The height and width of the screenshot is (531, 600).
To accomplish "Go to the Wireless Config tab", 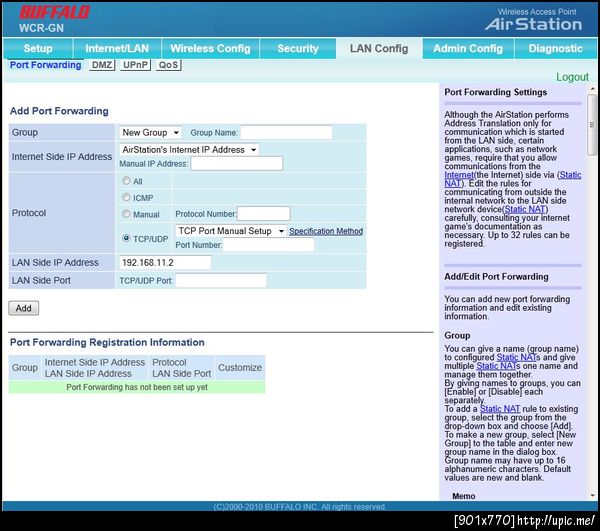I will point(210,49).
